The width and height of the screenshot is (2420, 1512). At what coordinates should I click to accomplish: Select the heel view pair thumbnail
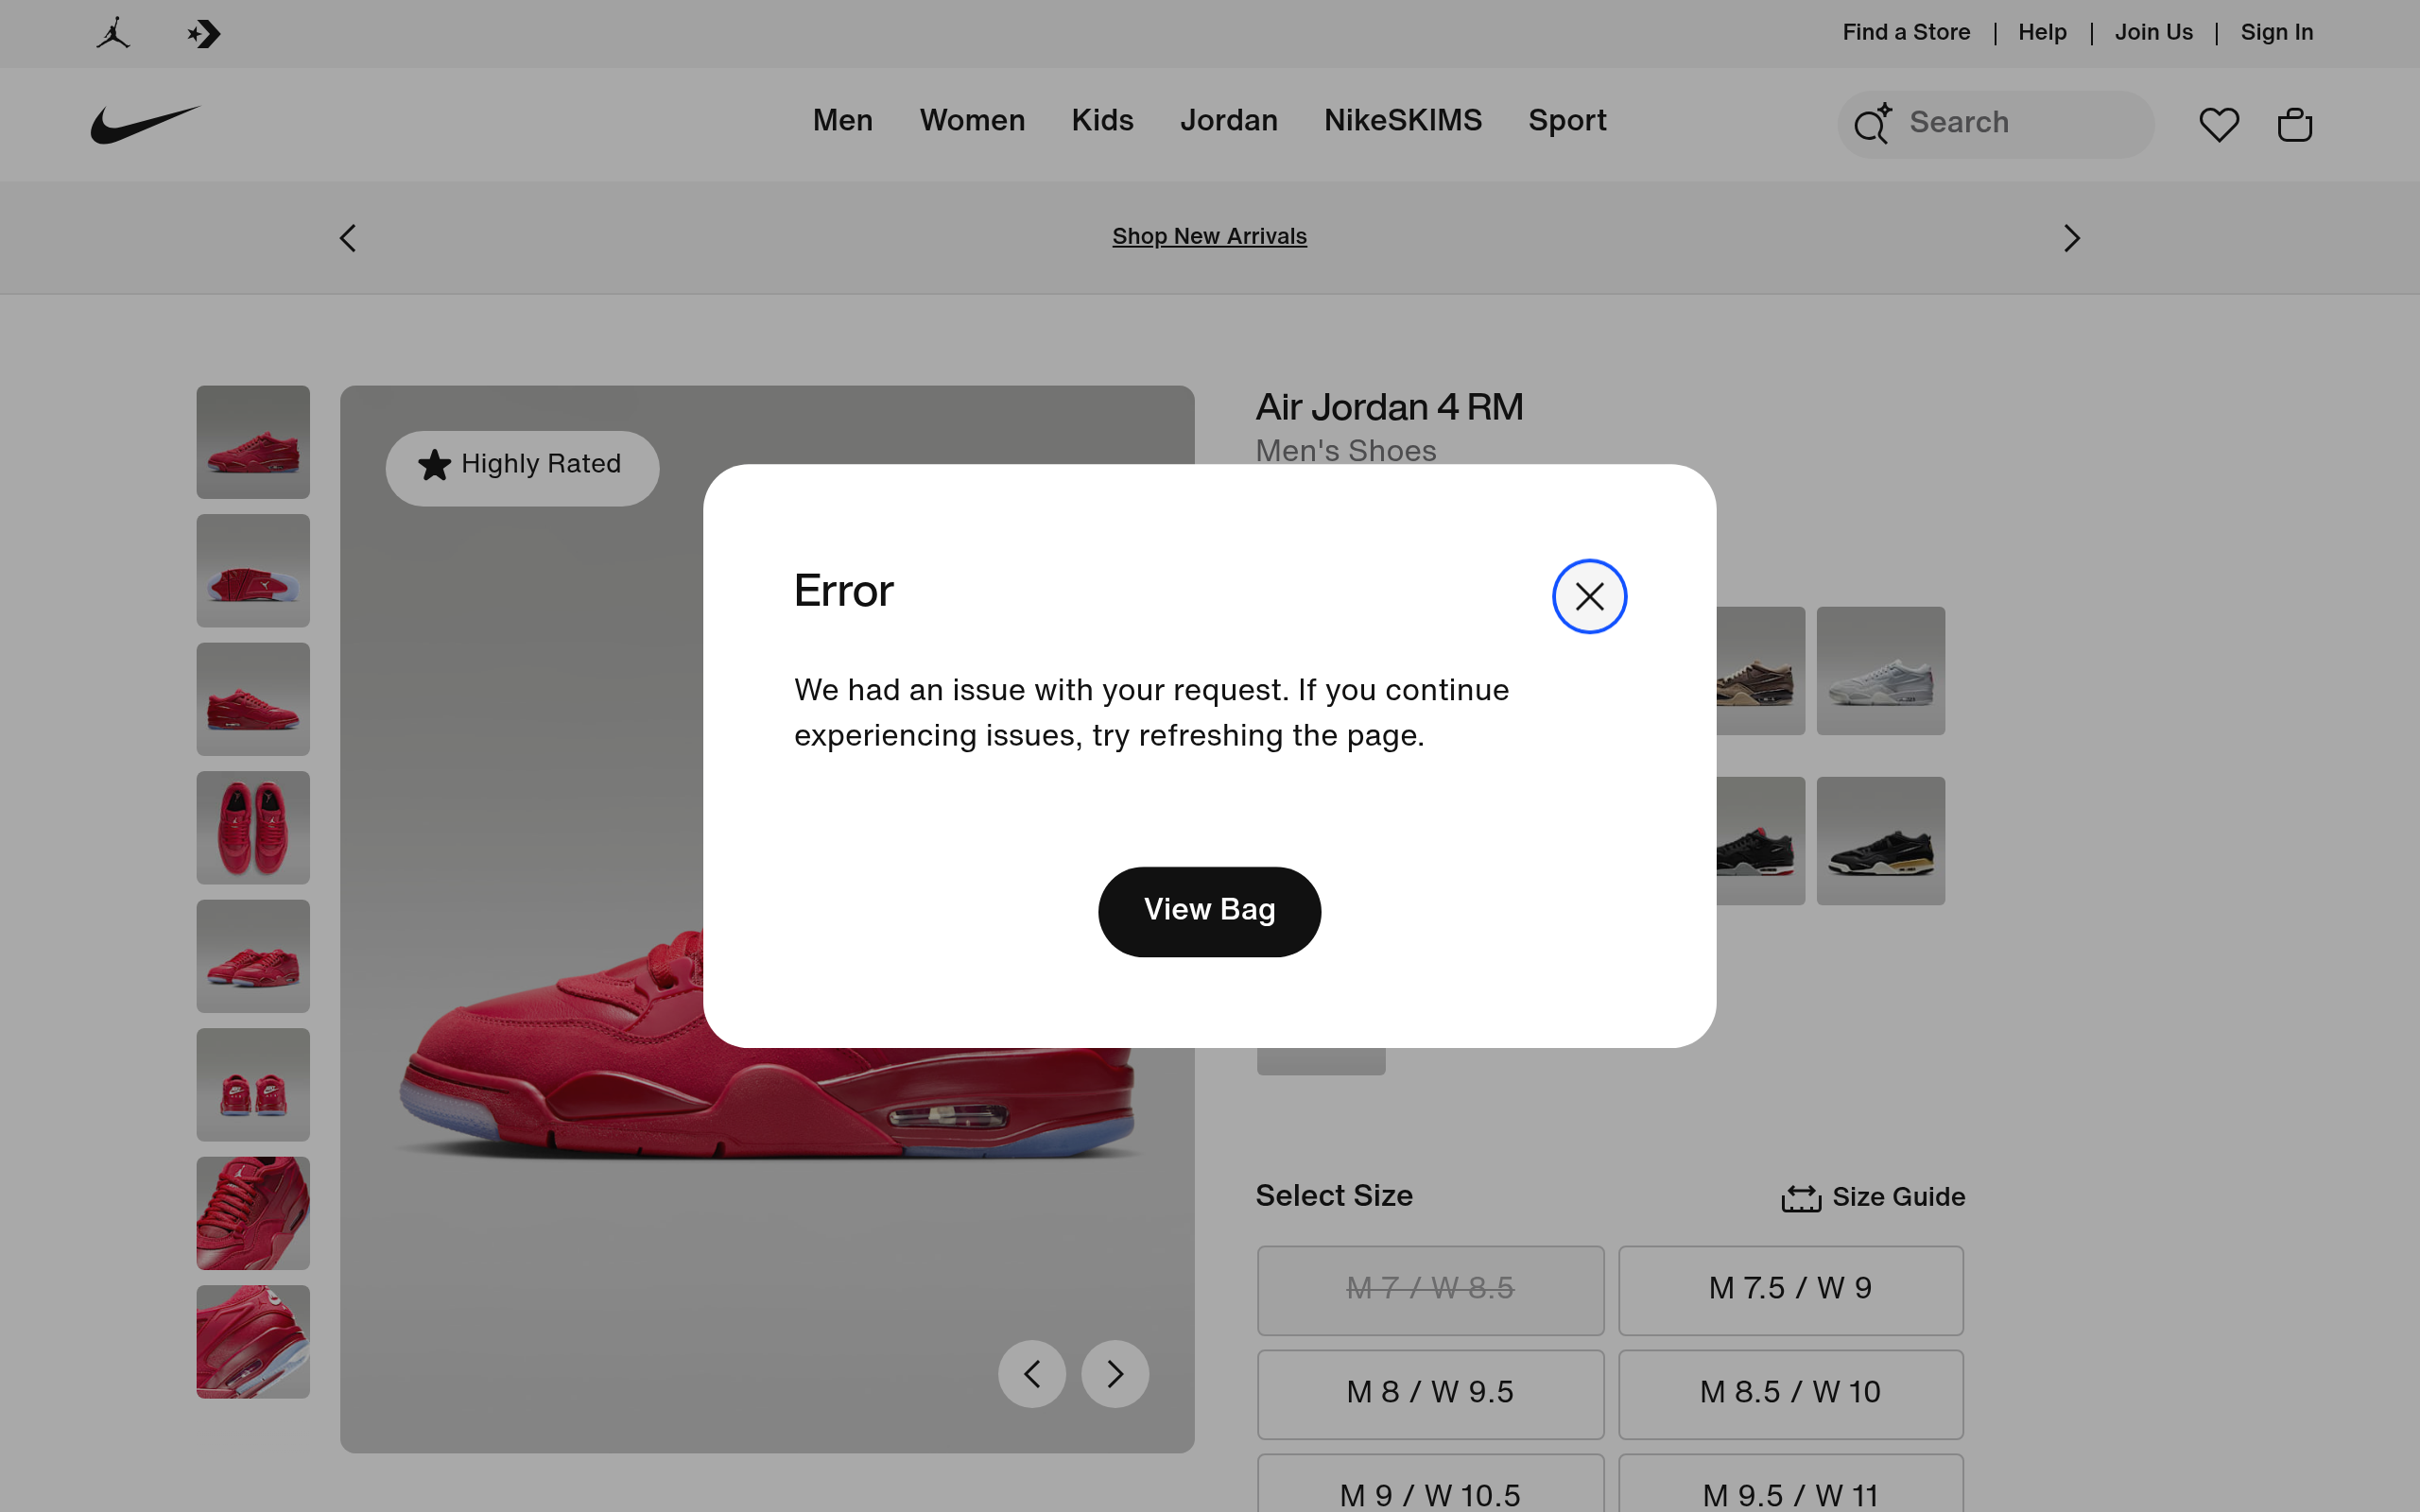point(253,1085)
